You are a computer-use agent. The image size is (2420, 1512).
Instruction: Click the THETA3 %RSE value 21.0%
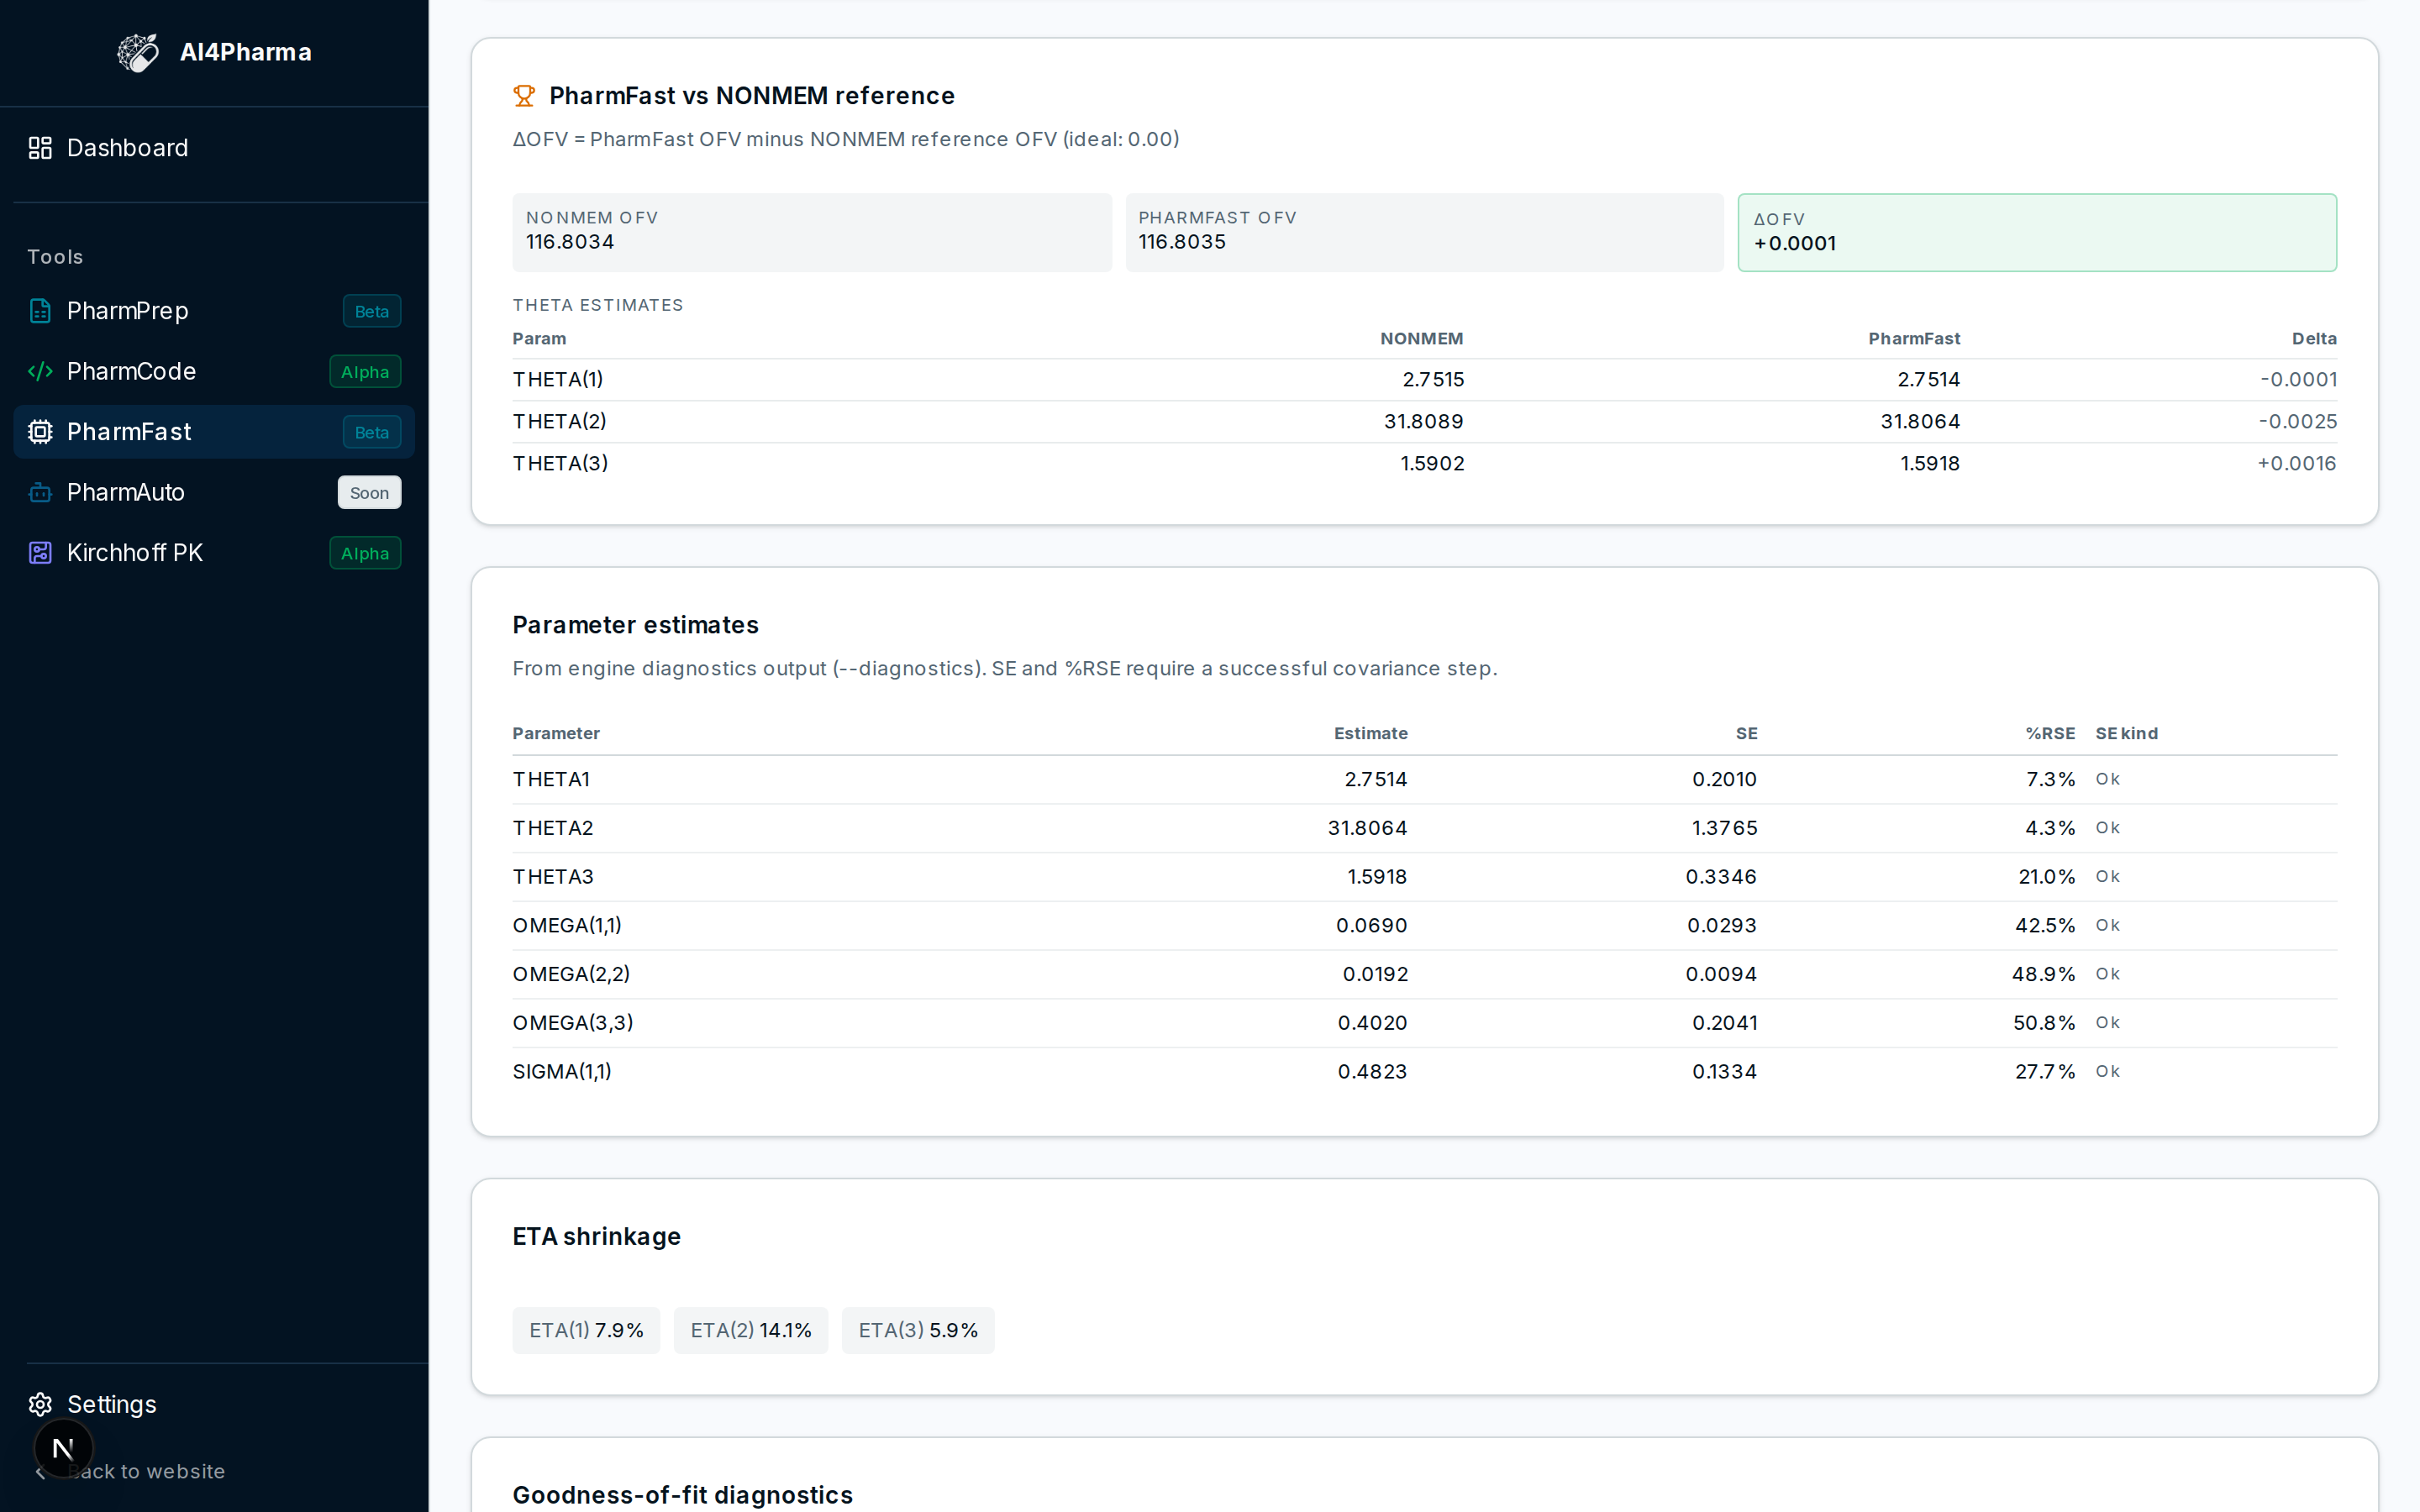point(2046,877)
